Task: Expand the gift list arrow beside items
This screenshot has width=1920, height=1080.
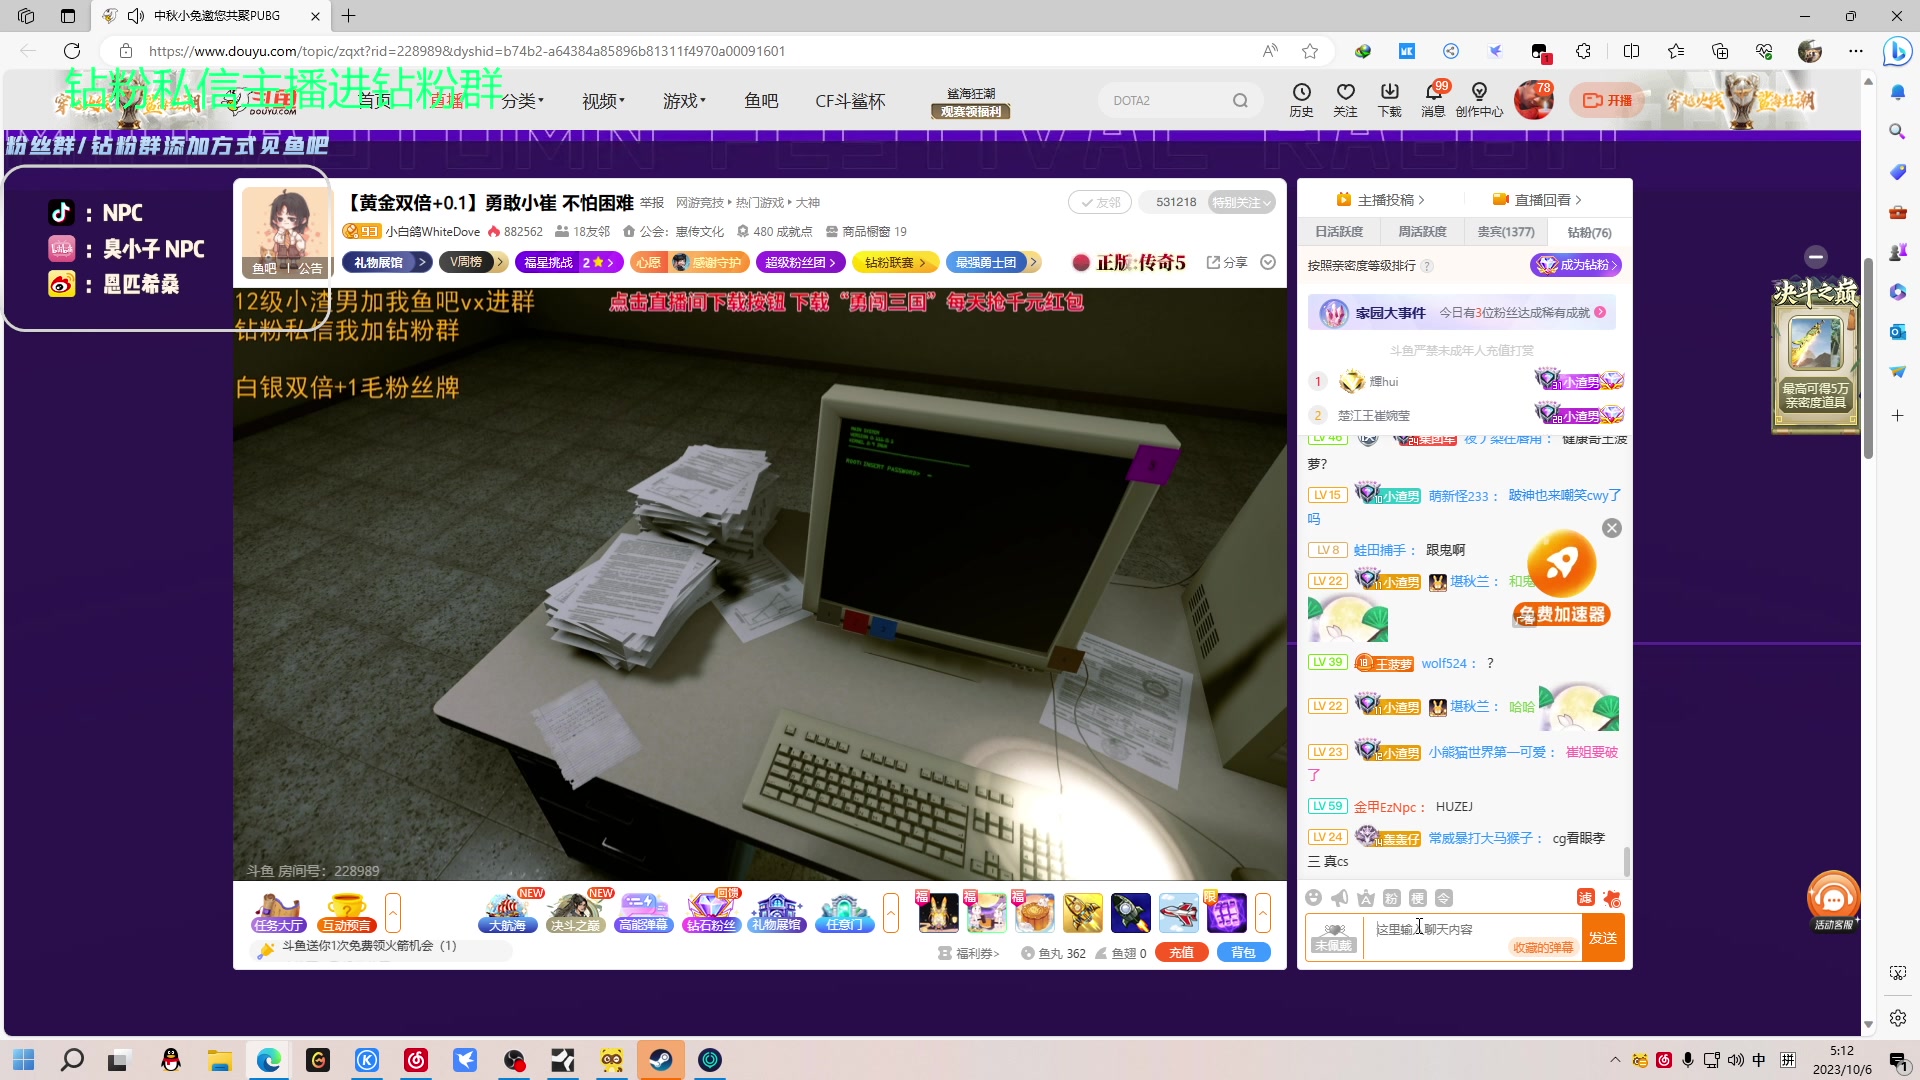Action: [1263, 913]
